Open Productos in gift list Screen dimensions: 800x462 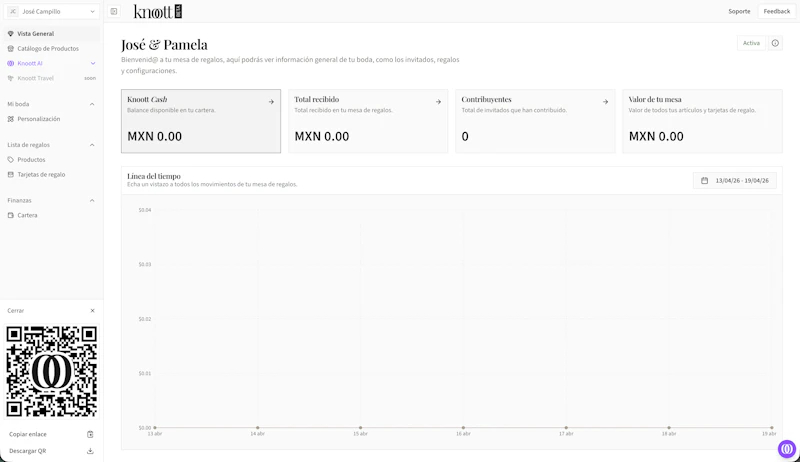pos(51,160)
